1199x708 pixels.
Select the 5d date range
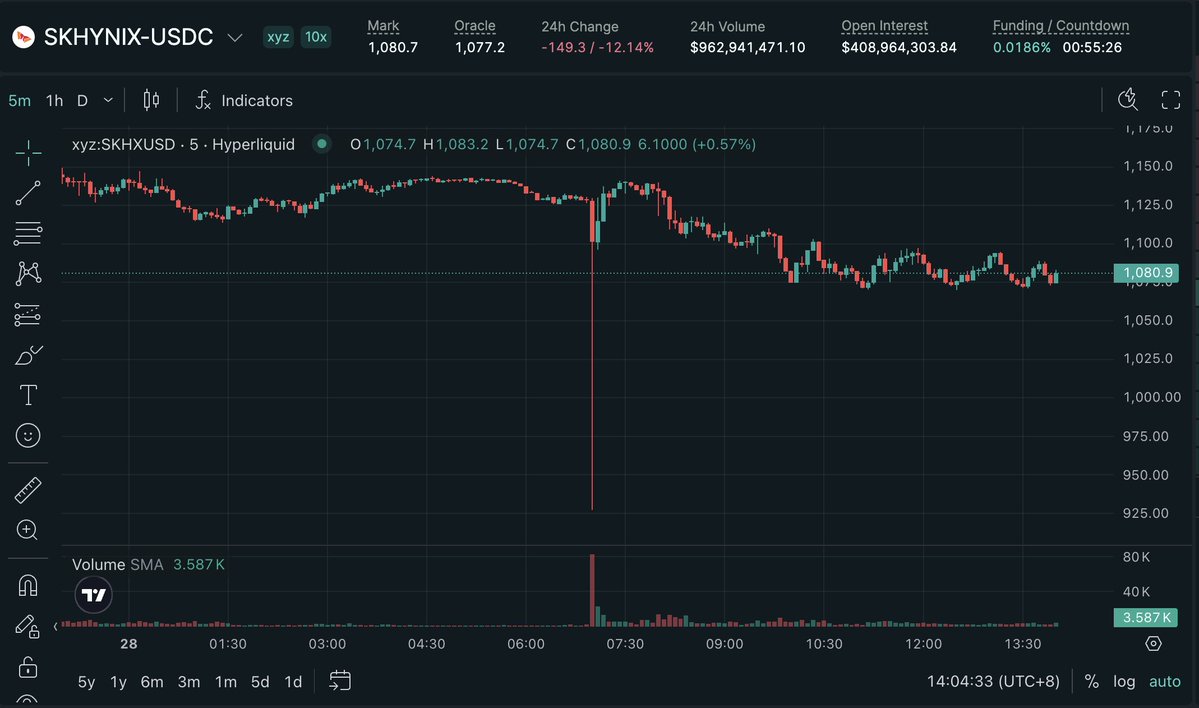click(260, 681)
